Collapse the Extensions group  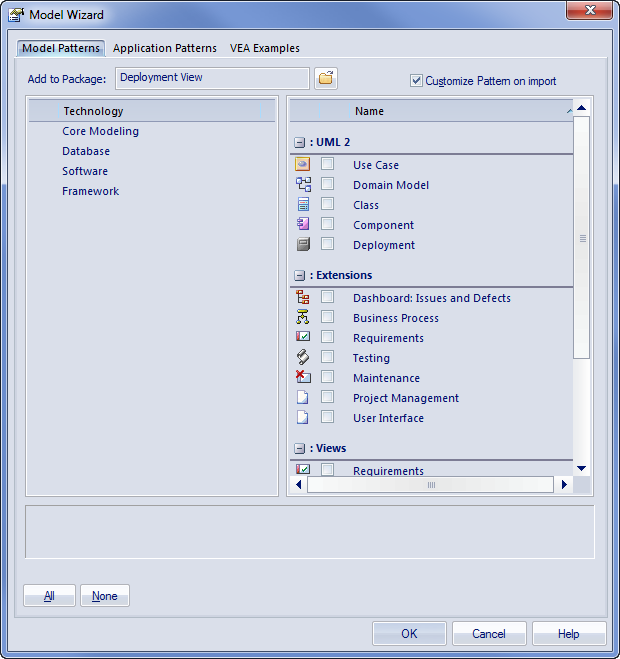click(299, 275)
